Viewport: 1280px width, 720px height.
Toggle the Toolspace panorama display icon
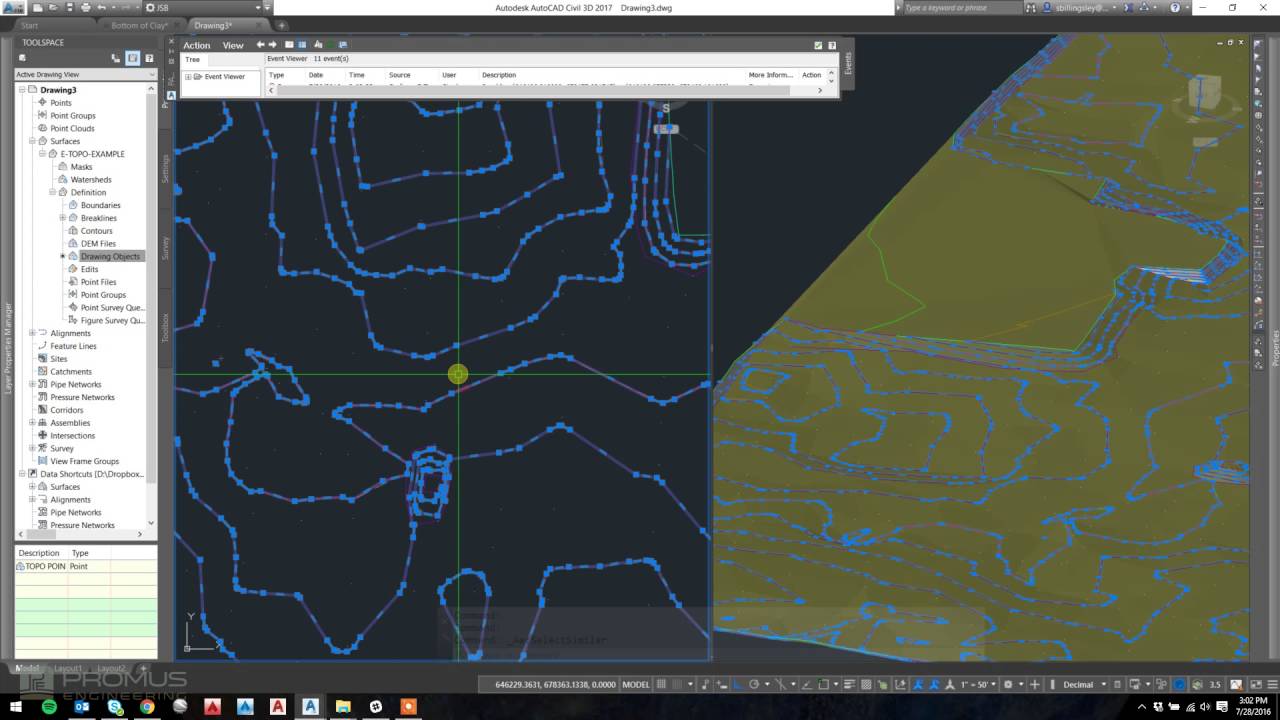132,58
